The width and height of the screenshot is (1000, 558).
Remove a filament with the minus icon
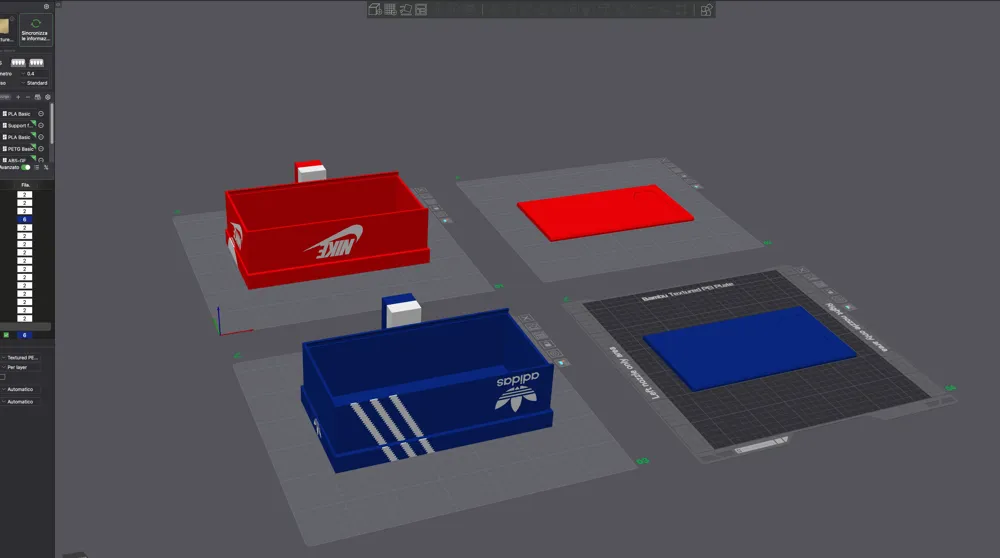pyautogui.click(x=27, y=97)
